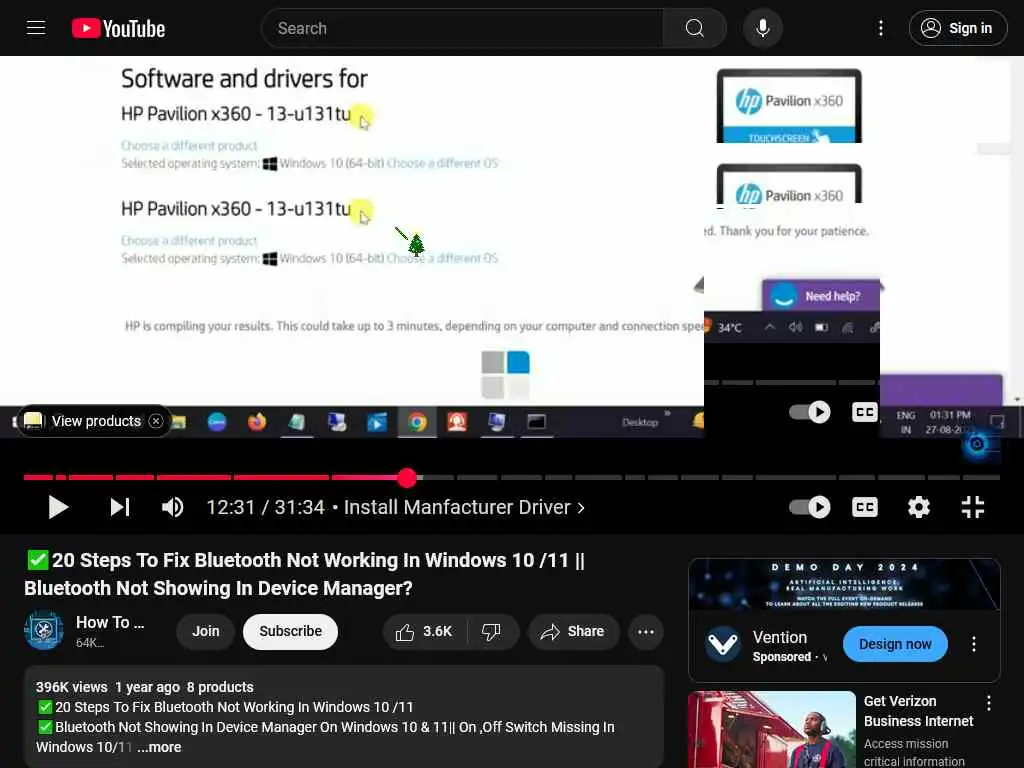Viewport: 1024px width, 768px height.
Task: Click the Join membership button
Action: pos(205,632)
